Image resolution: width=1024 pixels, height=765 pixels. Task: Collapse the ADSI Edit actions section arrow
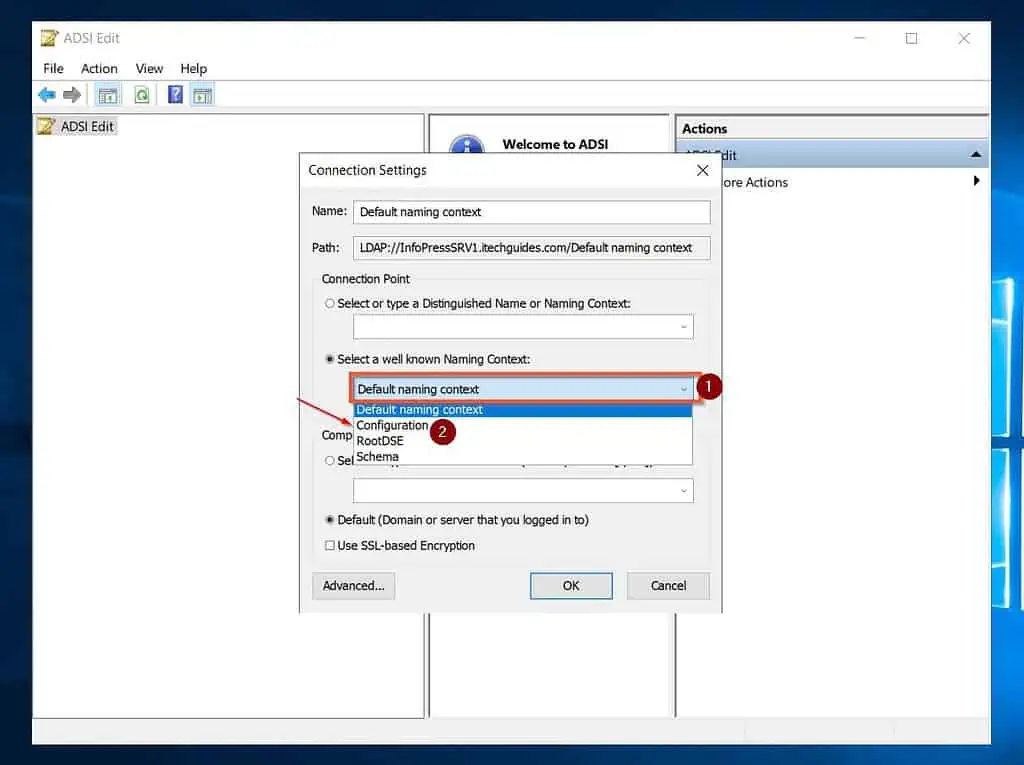pos(976,155)
